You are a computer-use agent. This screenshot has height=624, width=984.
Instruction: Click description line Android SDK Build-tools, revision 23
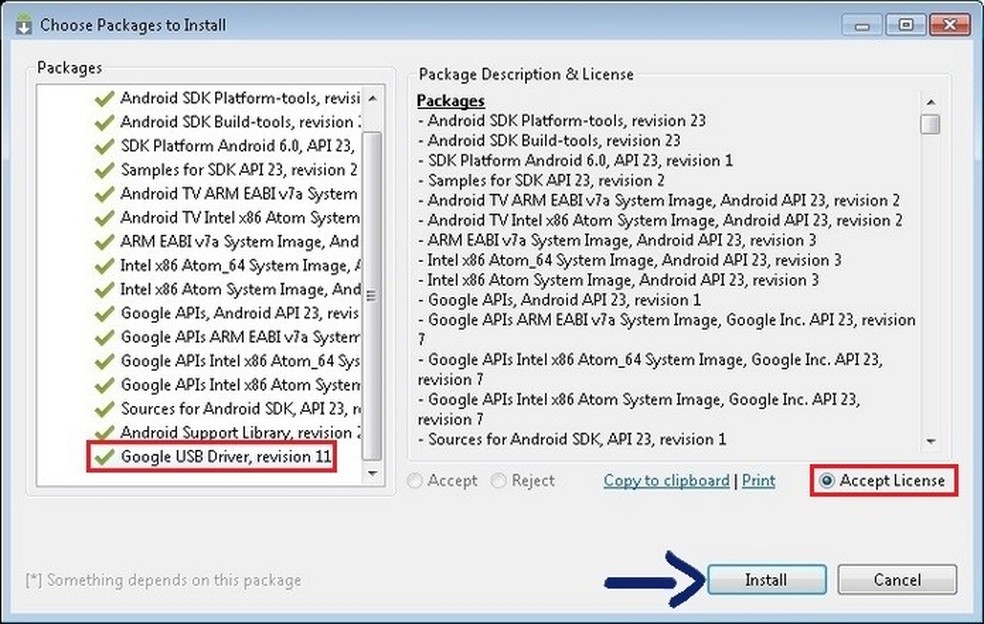[x=549, y=141]
